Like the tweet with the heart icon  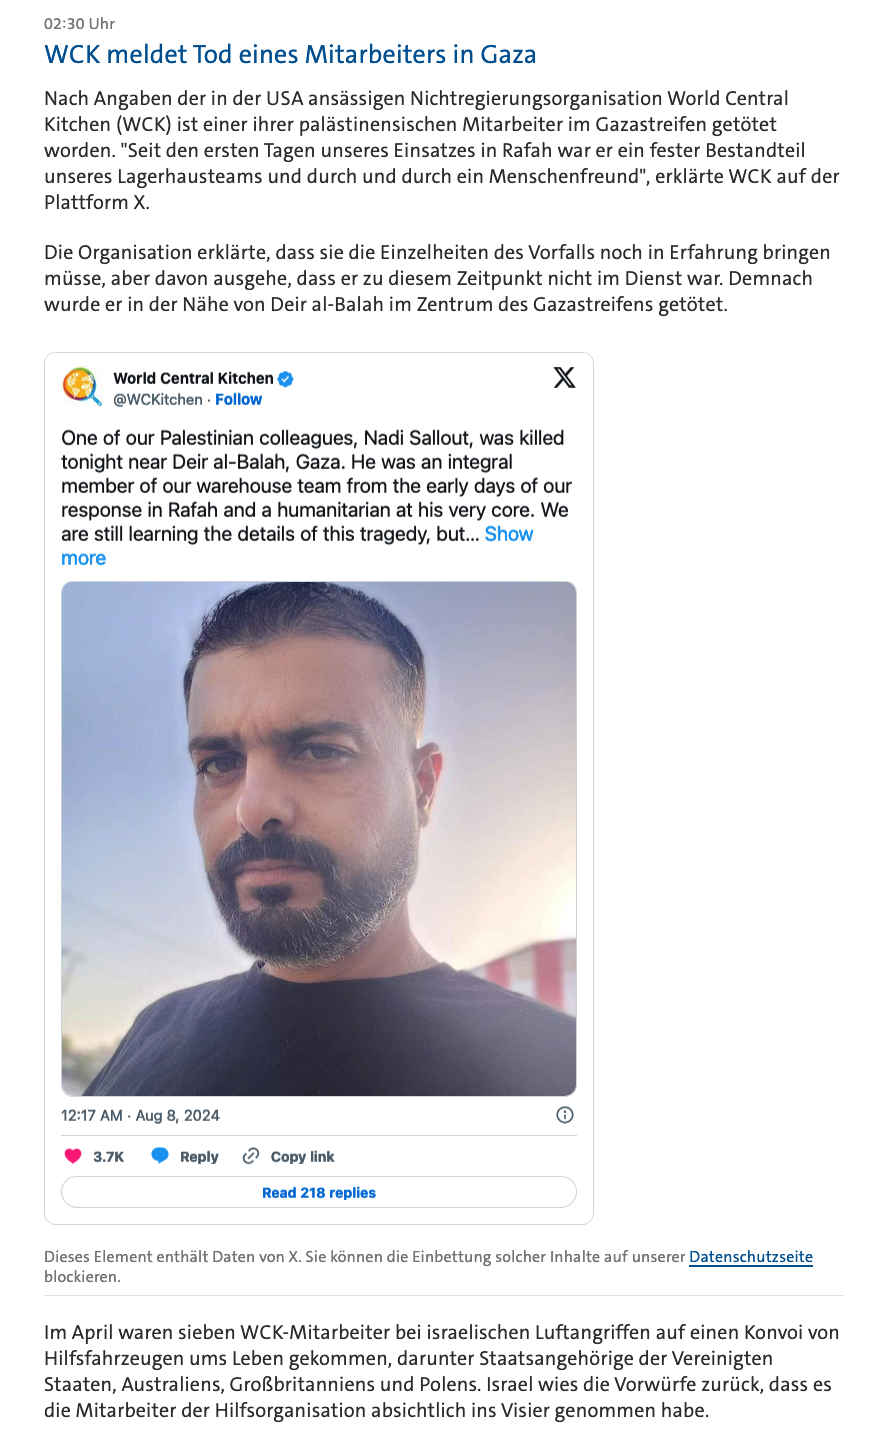(x=73, y=1156)
